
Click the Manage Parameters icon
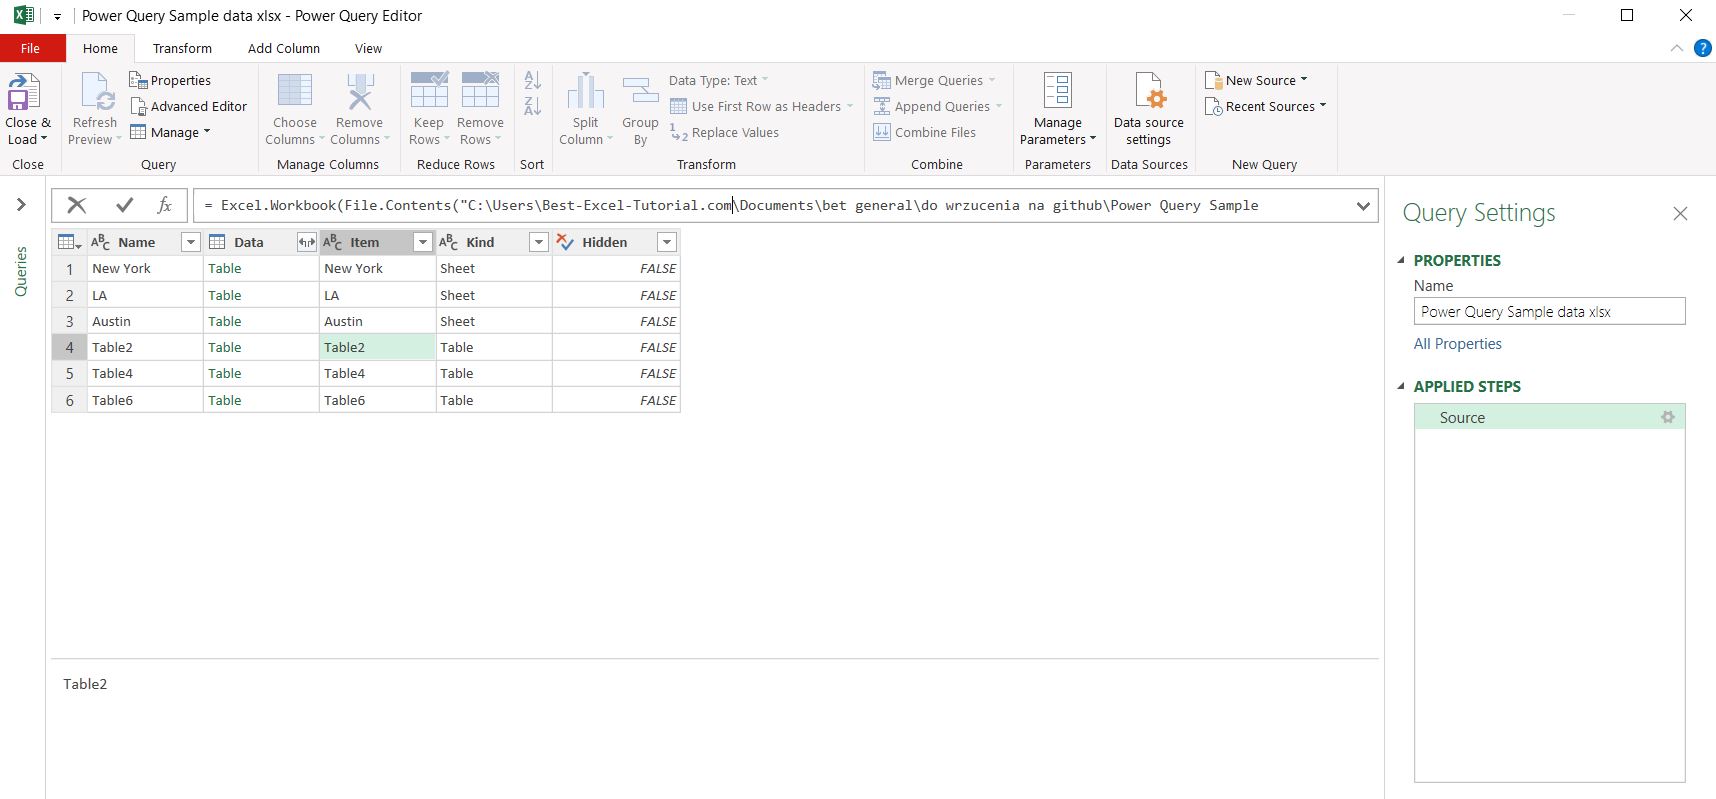[1058, 90]
